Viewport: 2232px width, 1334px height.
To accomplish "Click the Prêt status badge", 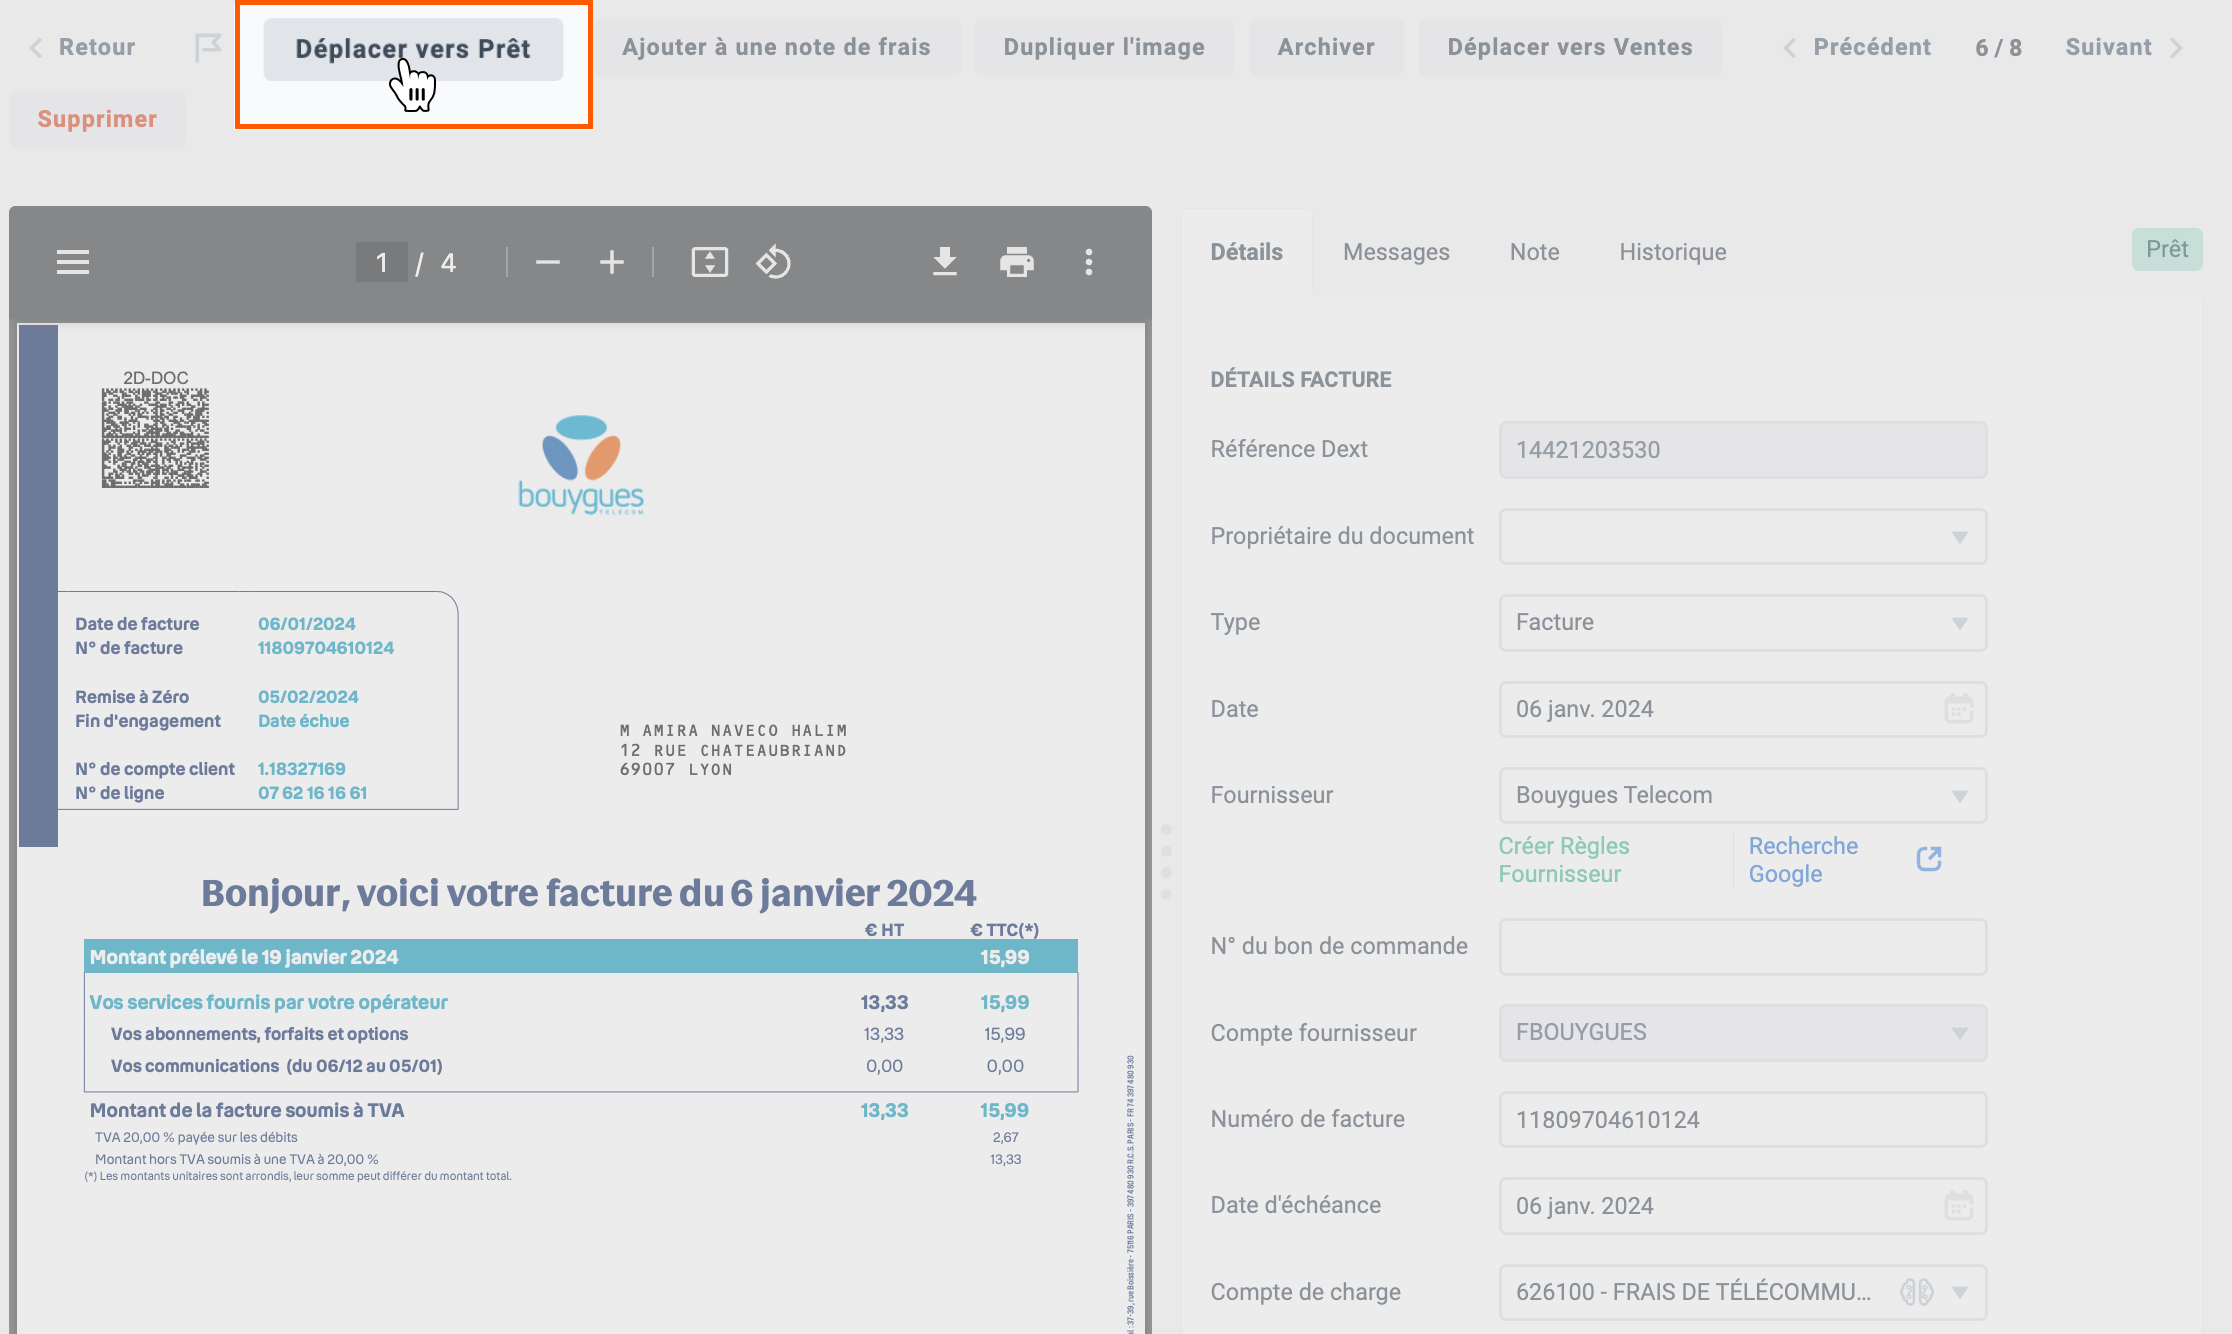I will (x=2166, y=249).
